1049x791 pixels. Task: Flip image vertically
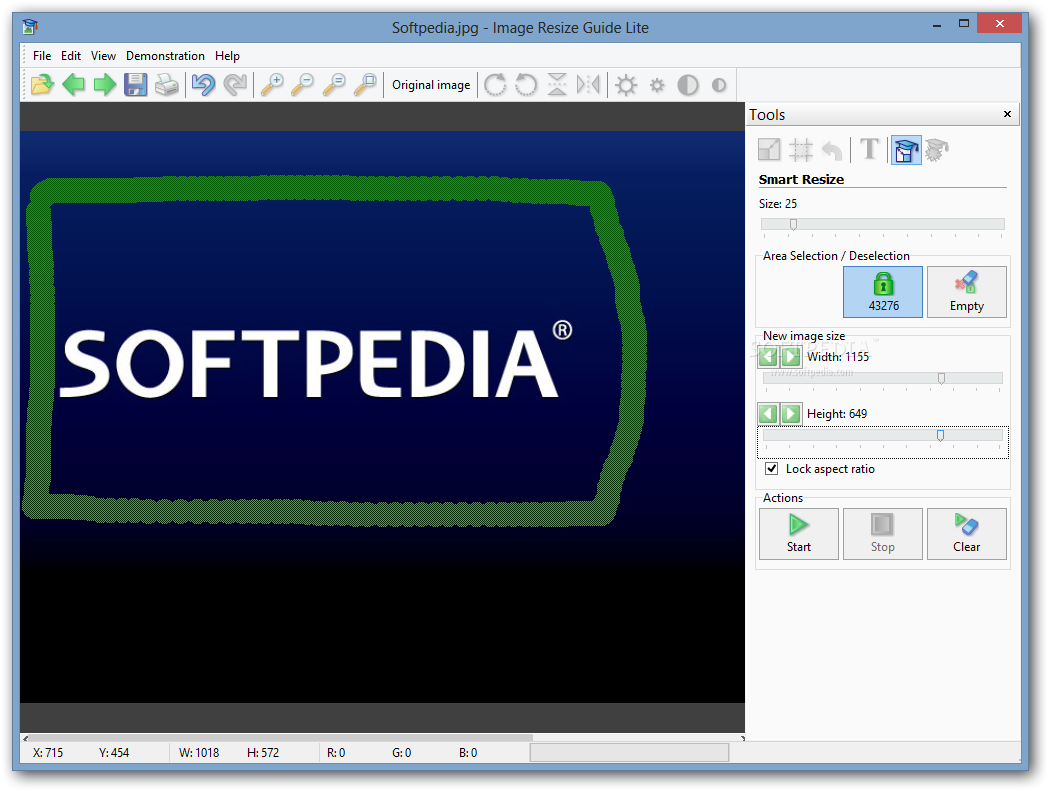pos(557,85)
